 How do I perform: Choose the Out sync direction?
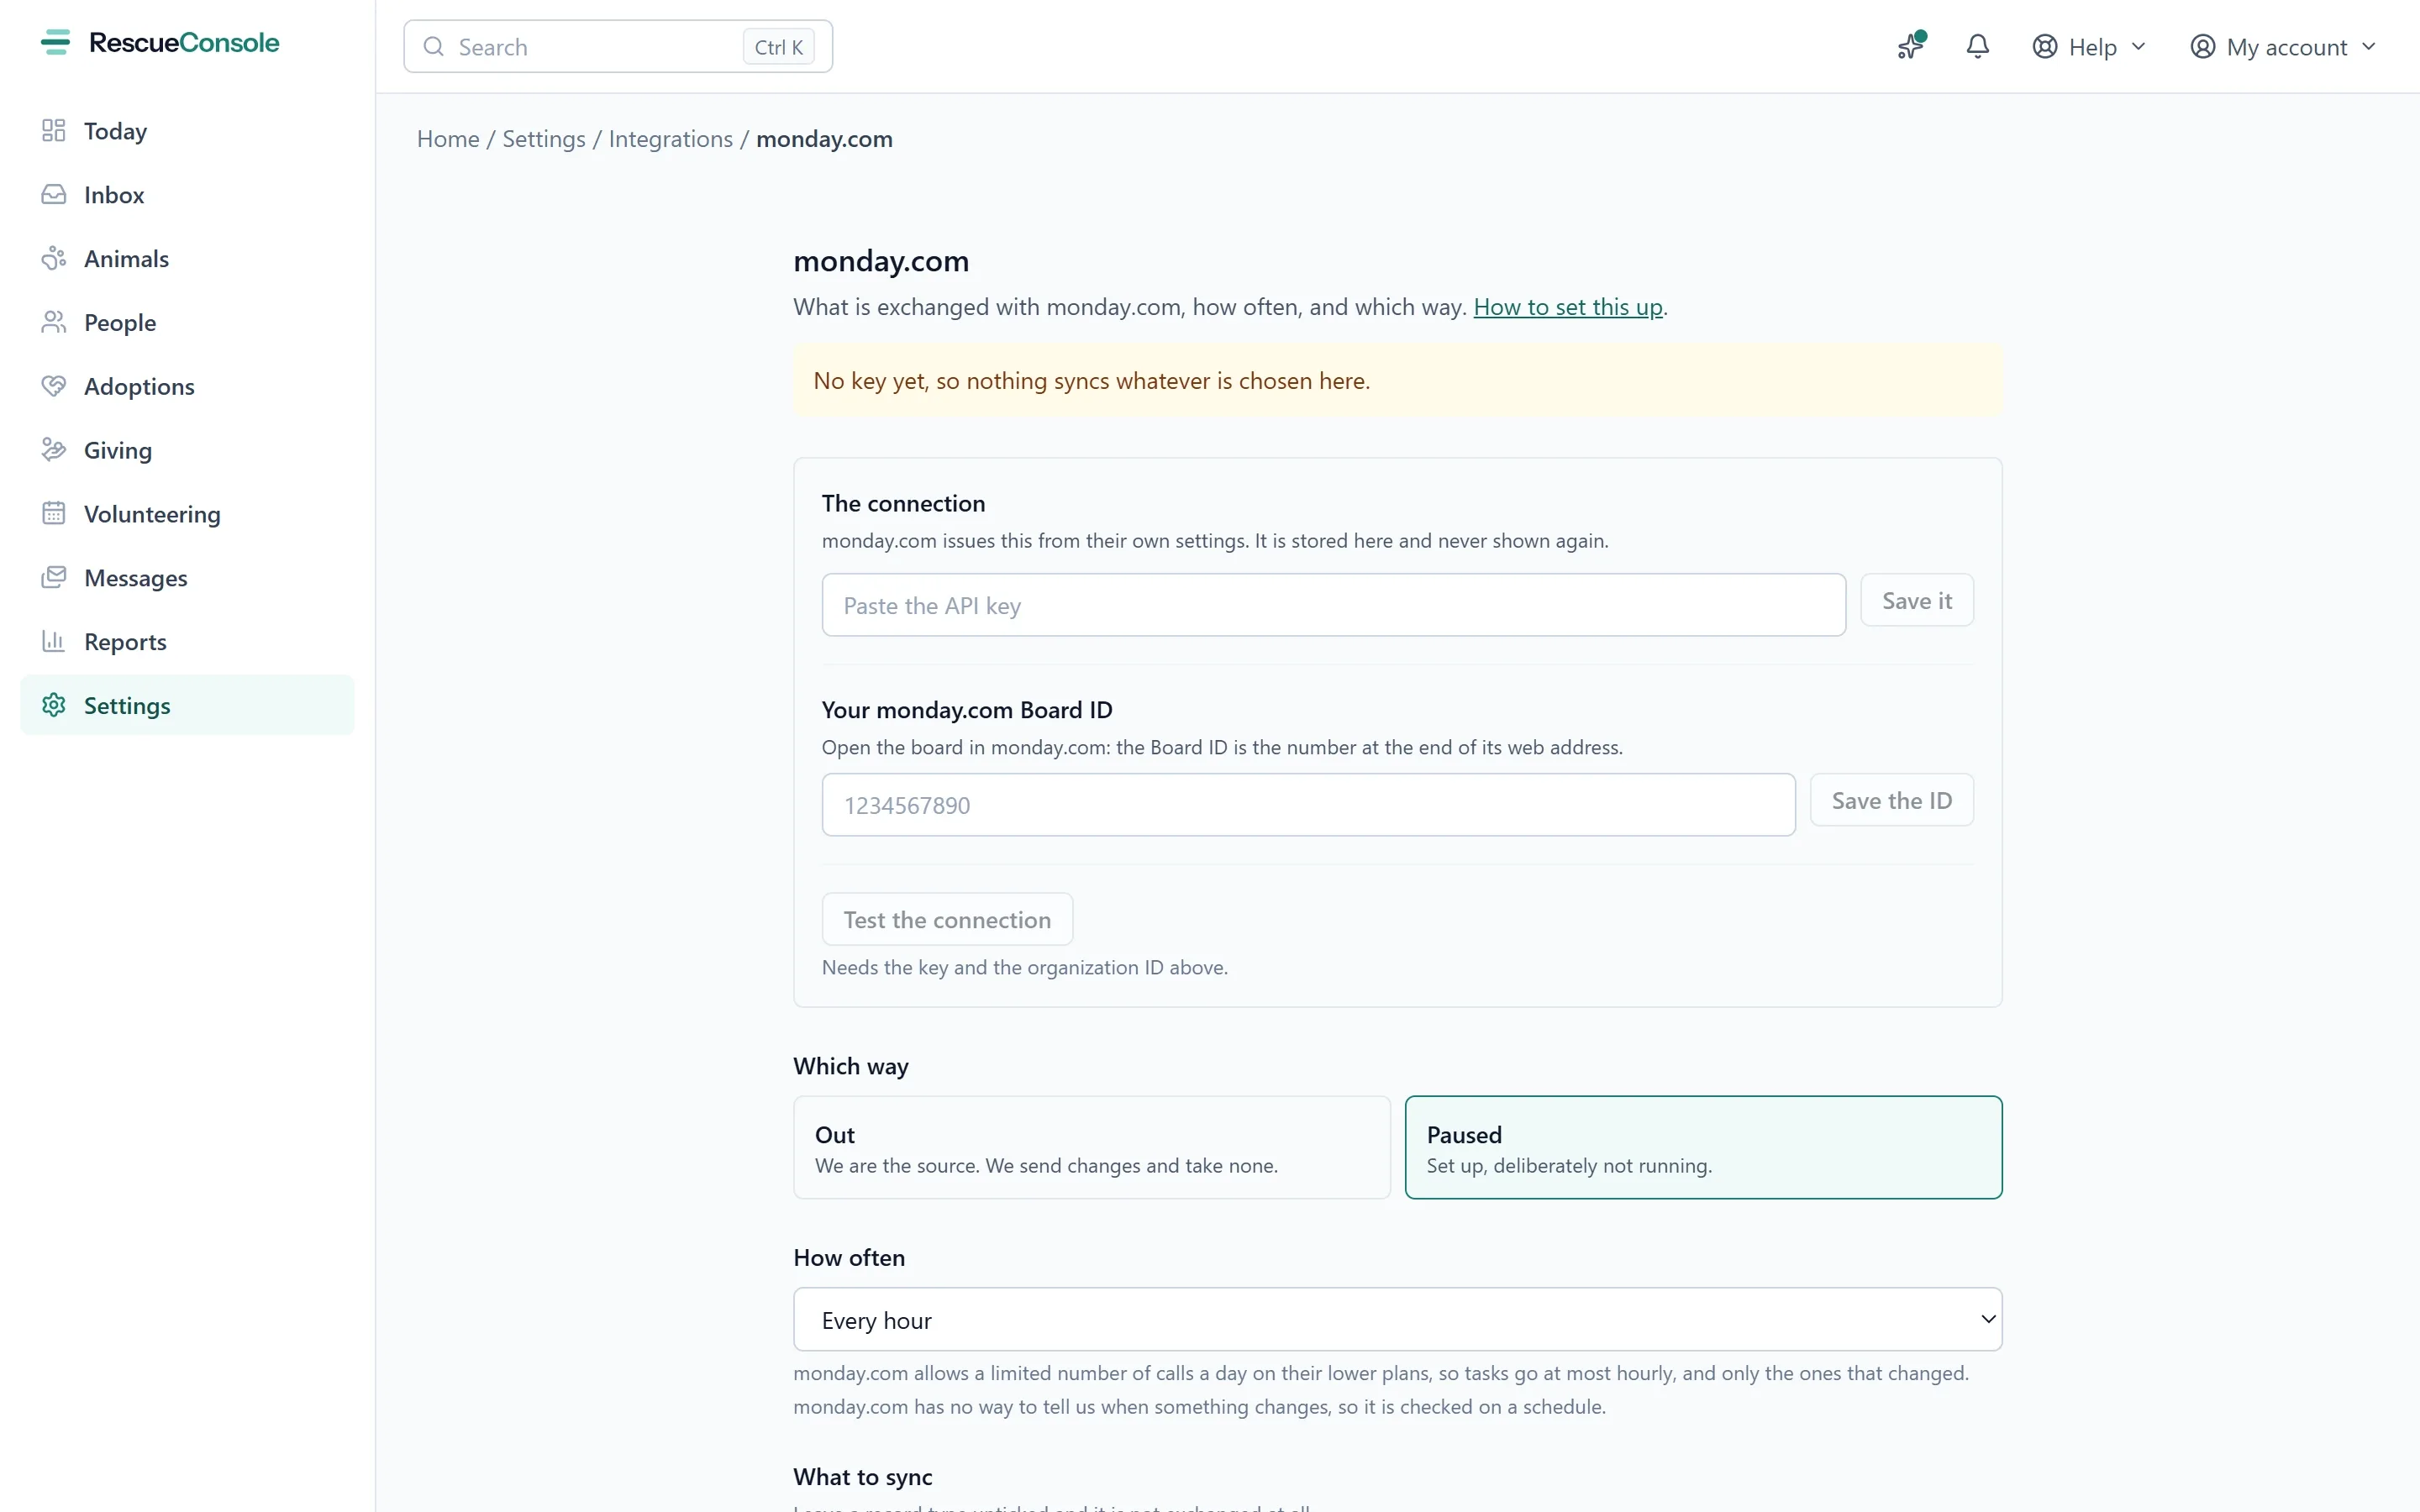point(1091,1147)
